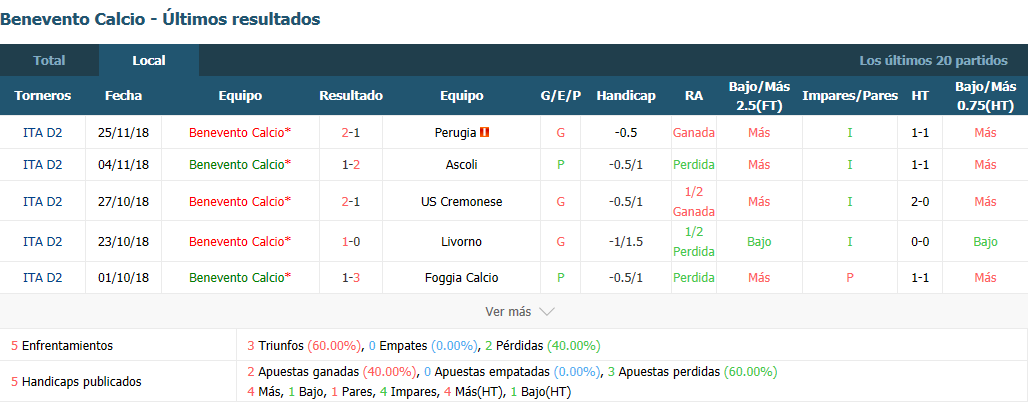
Task: Click the Ver más text
Action: 508,312
